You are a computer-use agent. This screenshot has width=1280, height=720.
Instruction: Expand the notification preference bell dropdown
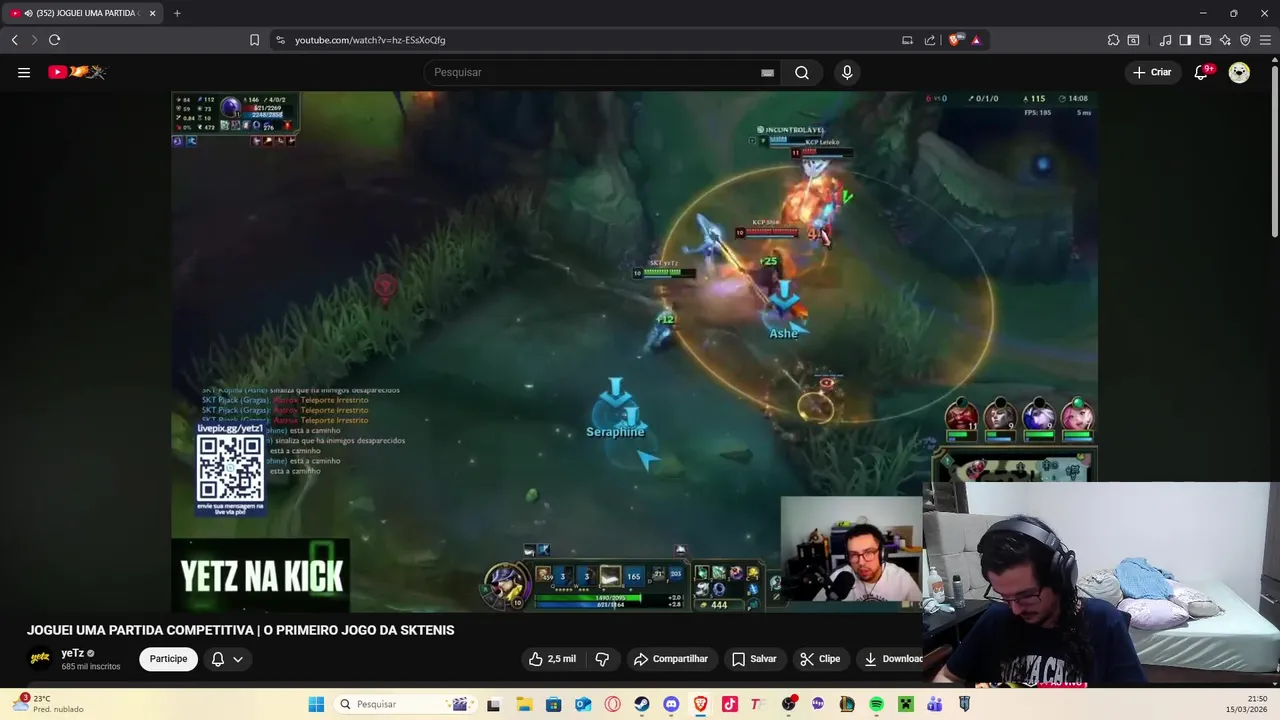point(227,659)
